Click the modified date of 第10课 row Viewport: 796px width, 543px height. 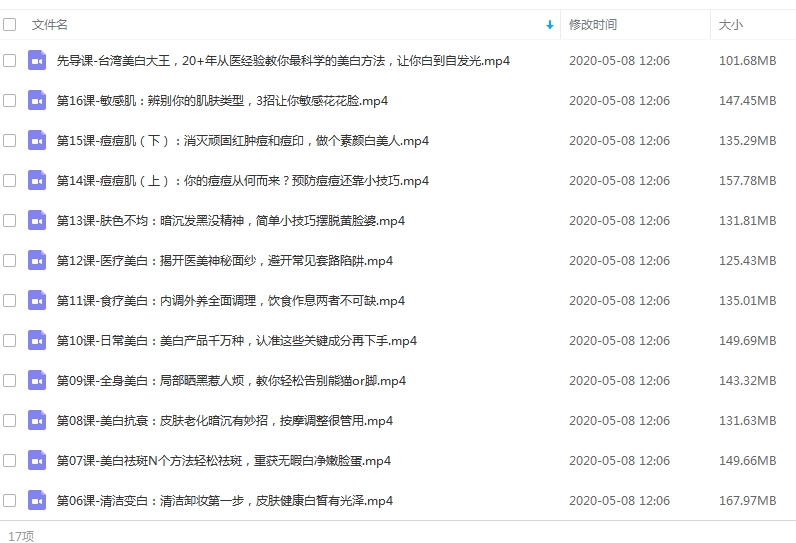tap(619, 341)
